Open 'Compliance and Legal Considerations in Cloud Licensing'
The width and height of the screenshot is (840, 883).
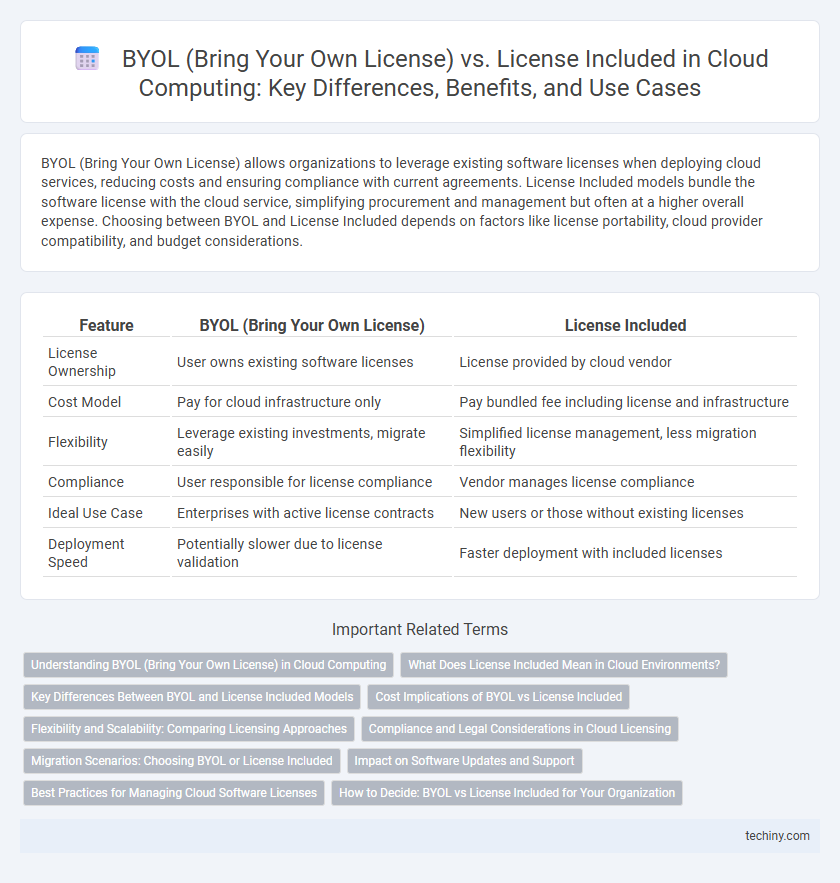coord(520,729)
